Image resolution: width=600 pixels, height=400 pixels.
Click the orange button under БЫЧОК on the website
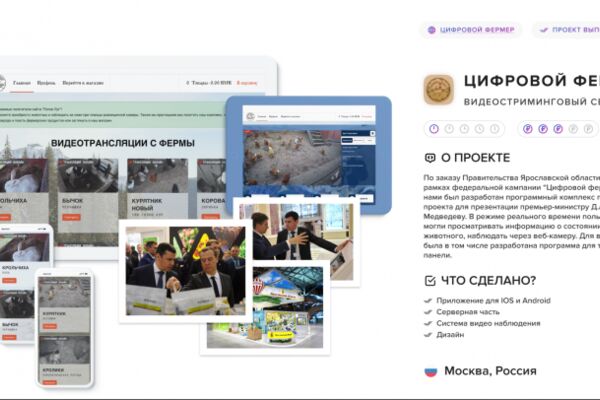(71, 217)
